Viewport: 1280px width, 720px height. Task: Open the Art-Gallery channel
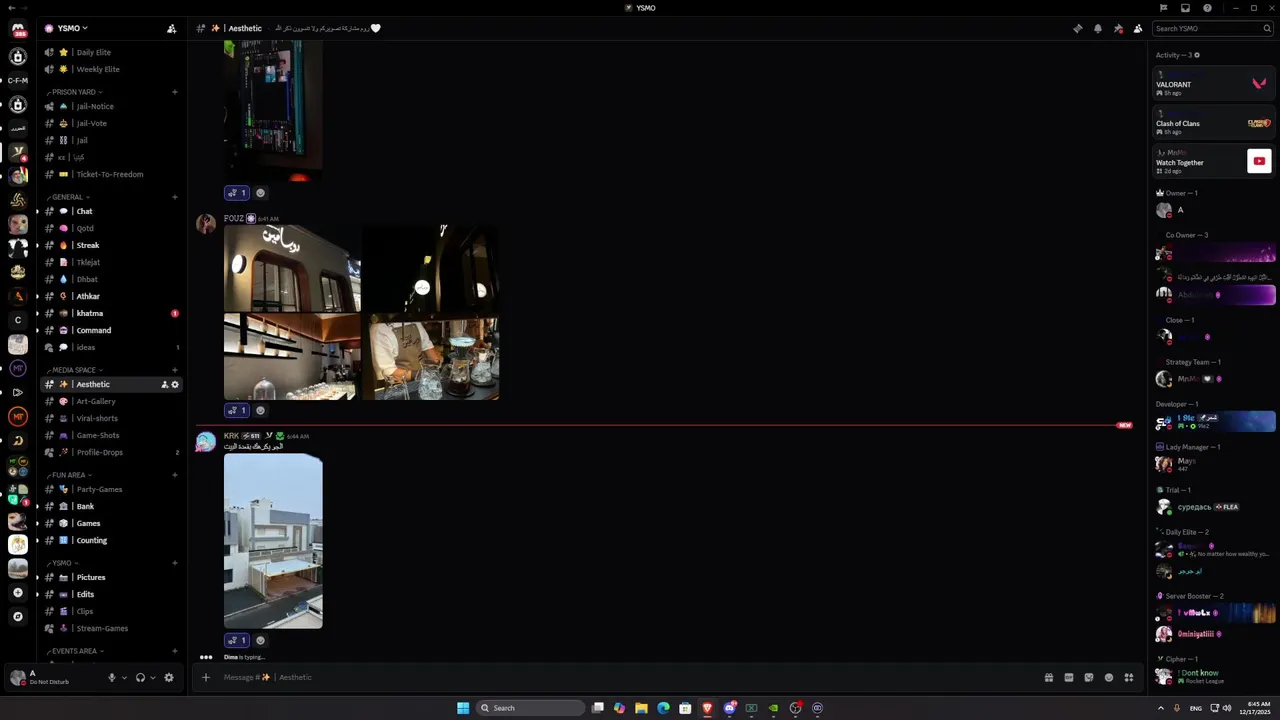pos(111,401)
